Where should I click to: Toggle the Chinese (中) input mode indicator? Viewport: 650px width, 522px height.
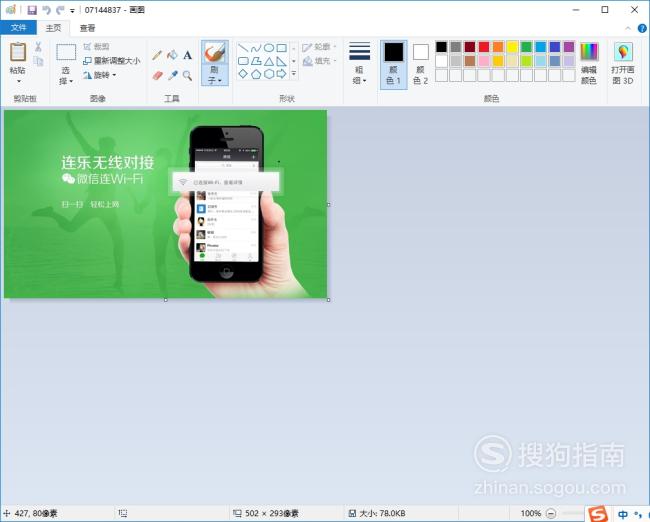(623, 515)
